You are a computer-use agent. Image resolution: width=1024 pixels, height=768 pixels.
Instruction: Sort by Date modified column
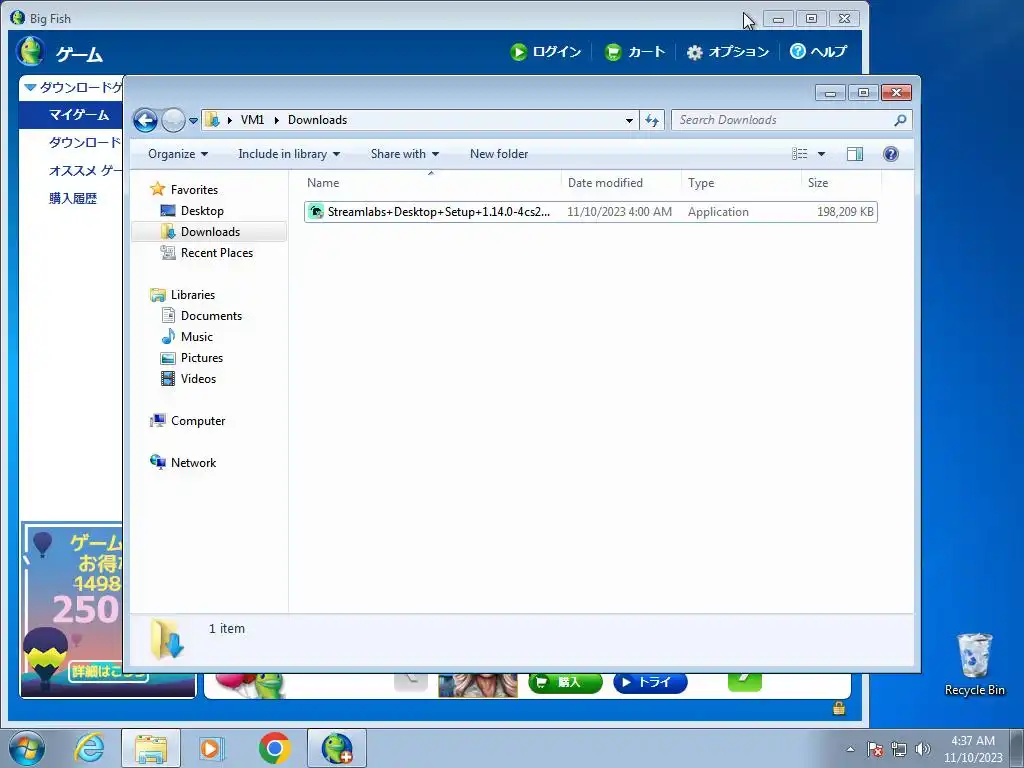click(621, 183)
